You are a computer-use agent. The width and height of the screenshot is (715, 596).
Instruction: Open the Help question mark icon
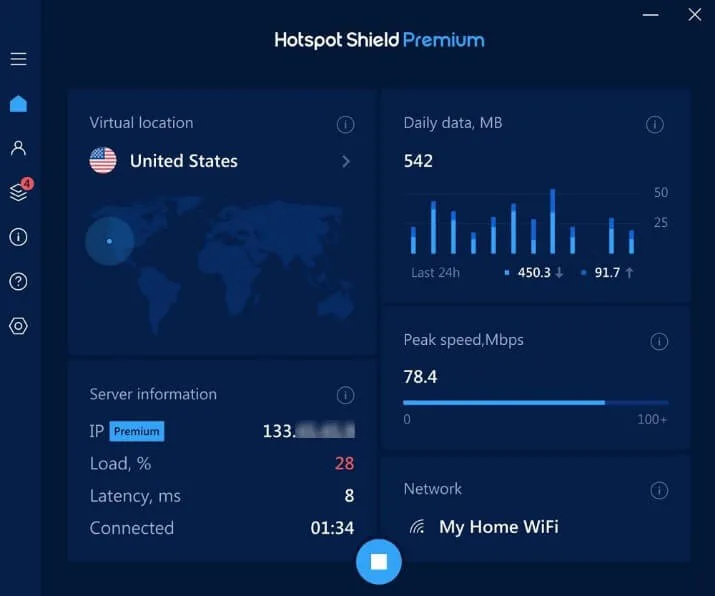[18, 281]
